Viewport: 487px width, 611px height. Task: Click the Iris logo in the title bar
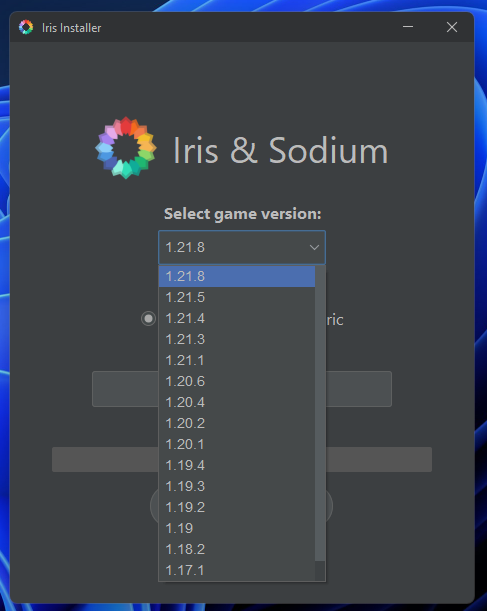click(26, 27)
